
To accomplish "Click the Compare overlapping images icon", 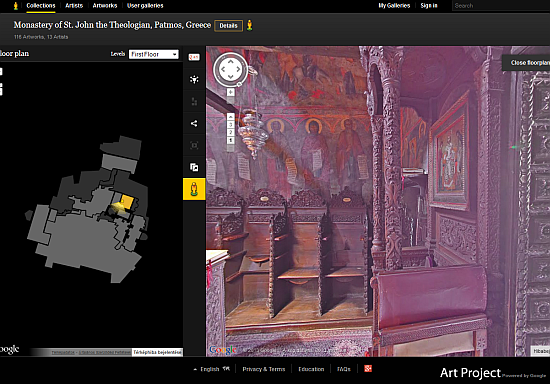I will (x=194, y=167).
